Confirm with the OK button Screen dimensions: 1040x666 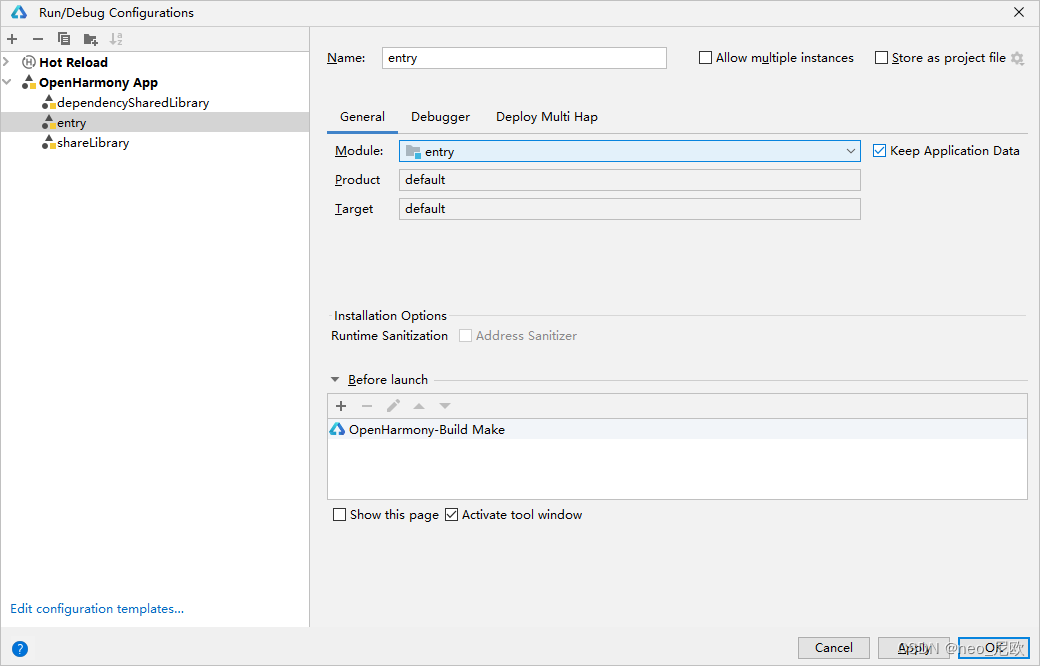(x=994, y=647)
